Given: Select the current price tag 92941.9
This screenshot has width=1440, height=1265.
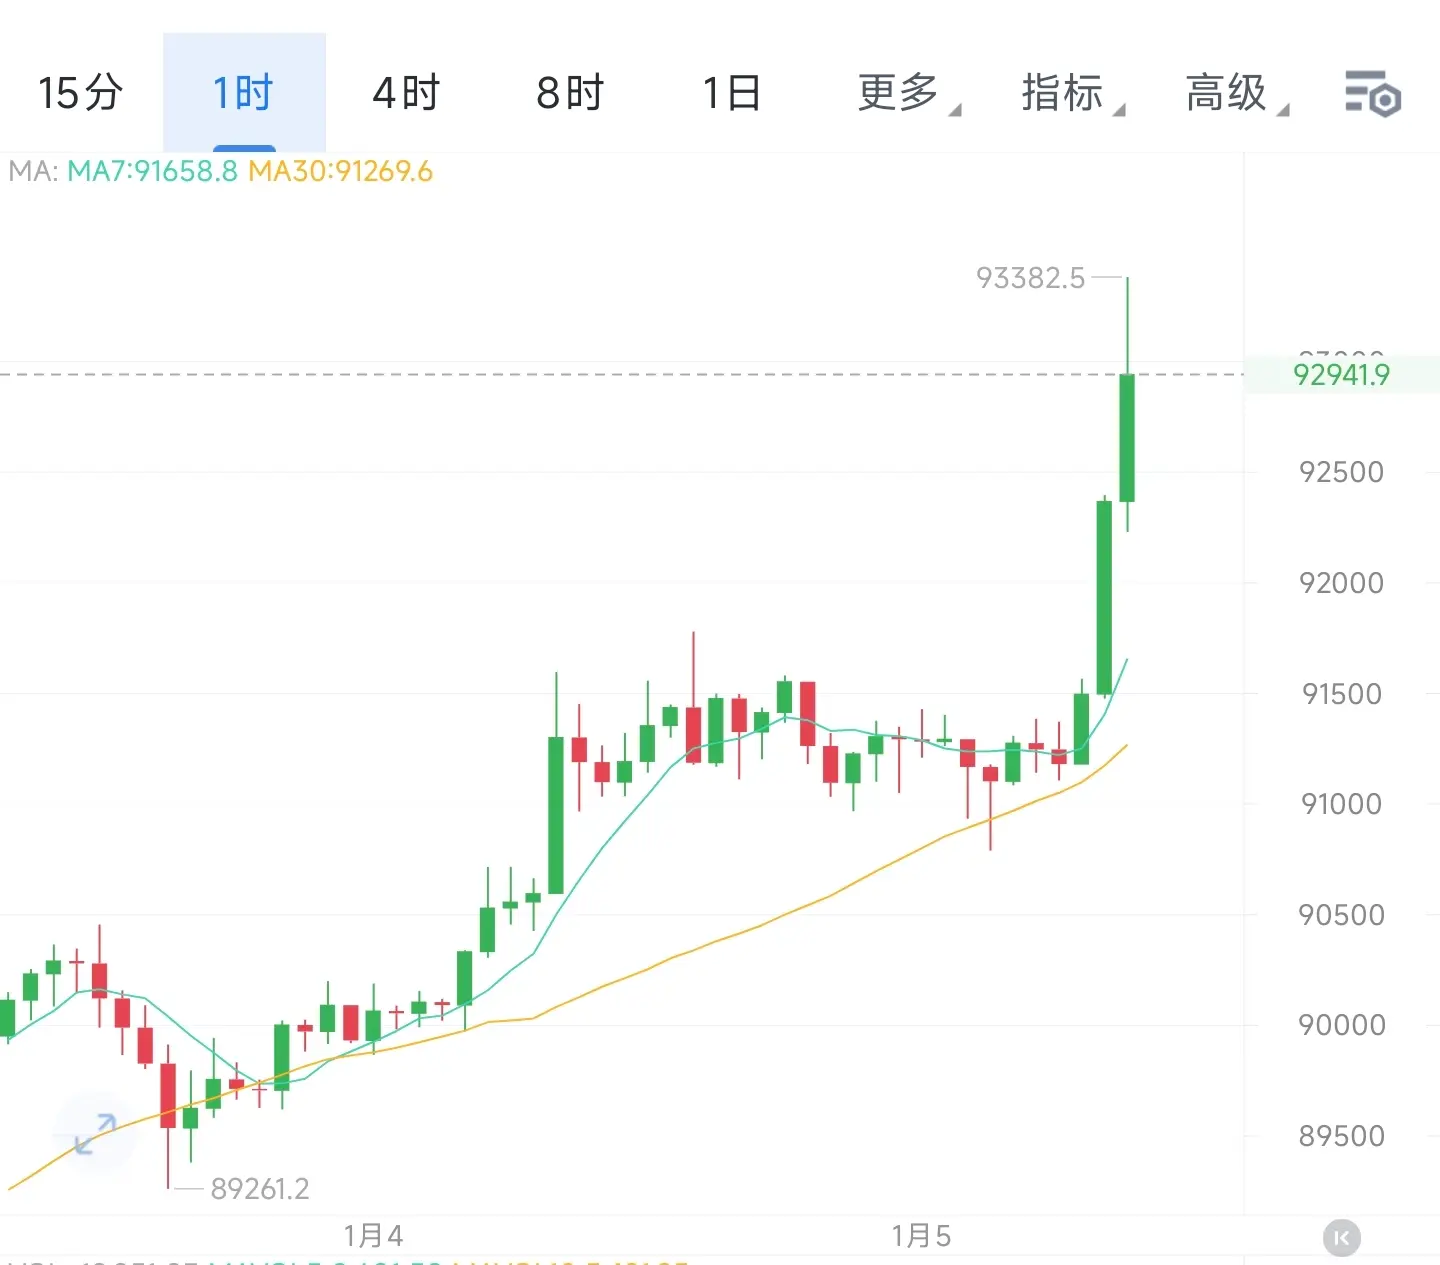Looking at the screenshot, I should point(1342,375).
